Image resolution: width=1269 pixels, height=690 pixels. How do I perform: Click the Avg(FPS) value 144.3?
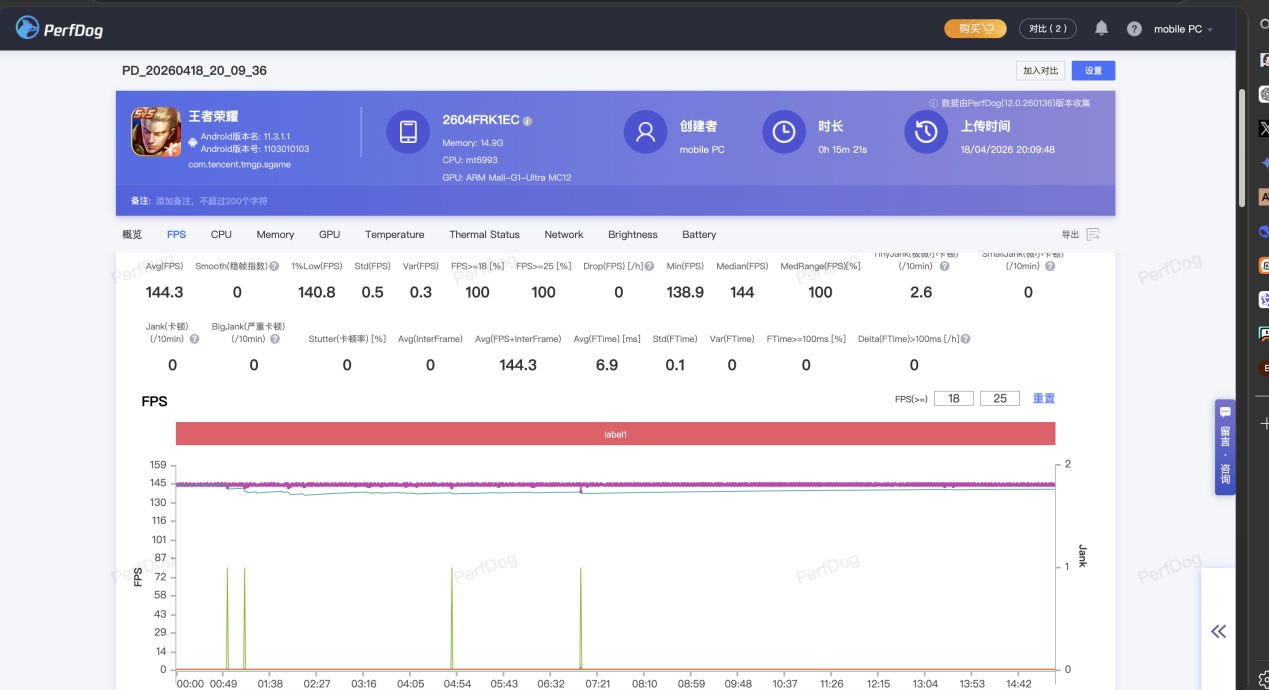click(165, 292)
